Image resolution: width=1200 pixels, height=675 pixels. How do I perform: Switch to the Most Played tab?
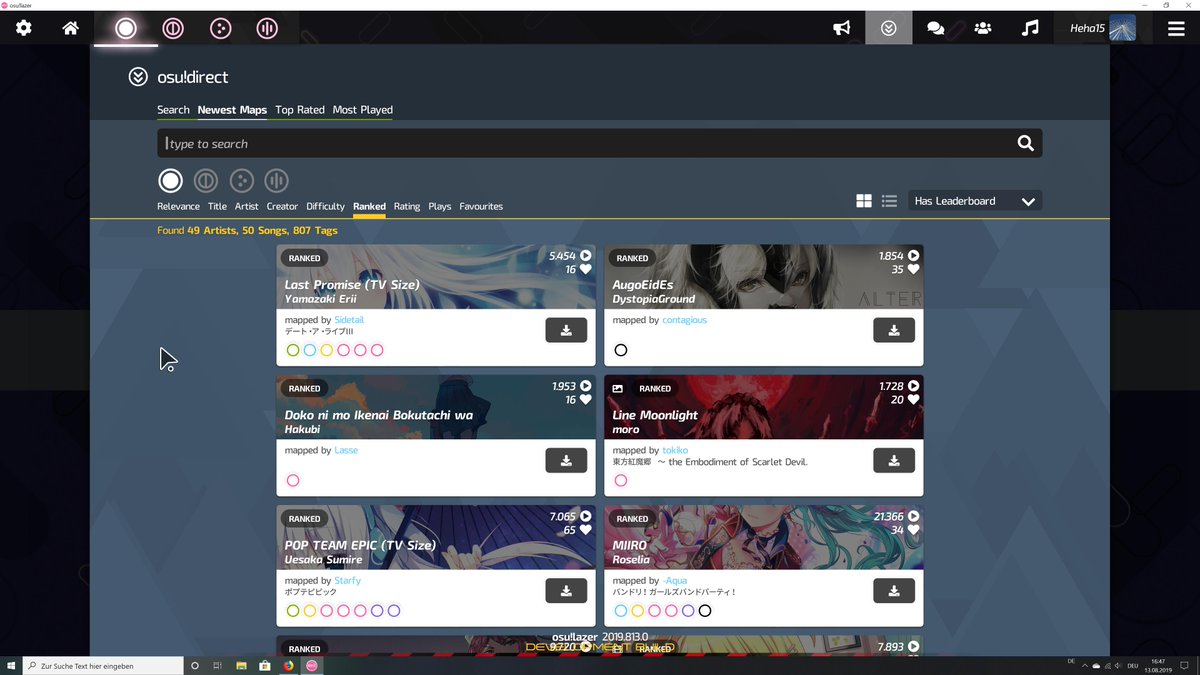pyautogui.click(x=363, y=110)
